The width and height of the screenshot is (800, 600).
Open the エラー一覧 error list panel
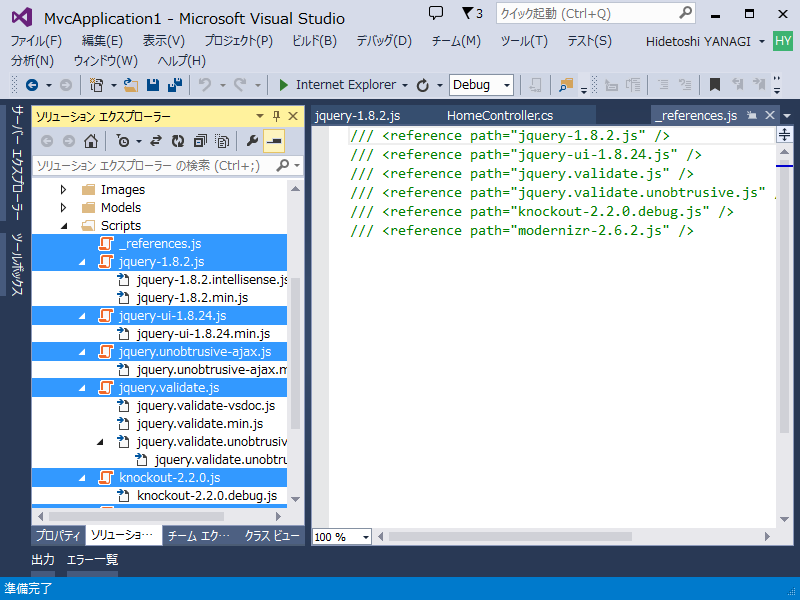[92, 560]
